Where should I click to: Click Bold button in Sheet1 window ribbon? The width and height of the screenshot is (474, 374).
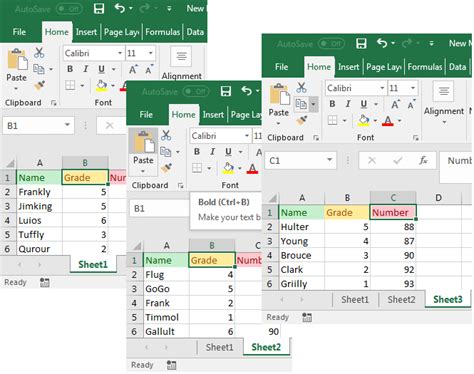(x=70, y=69)
